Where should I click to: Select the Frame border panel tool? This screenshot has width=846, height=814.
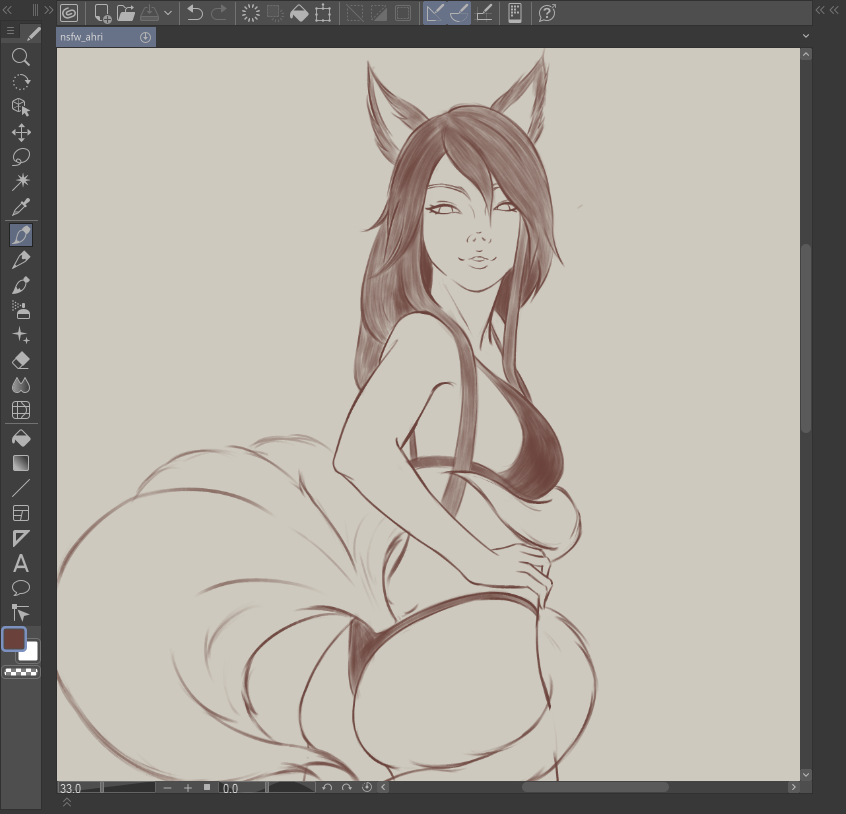pos(21,513)
